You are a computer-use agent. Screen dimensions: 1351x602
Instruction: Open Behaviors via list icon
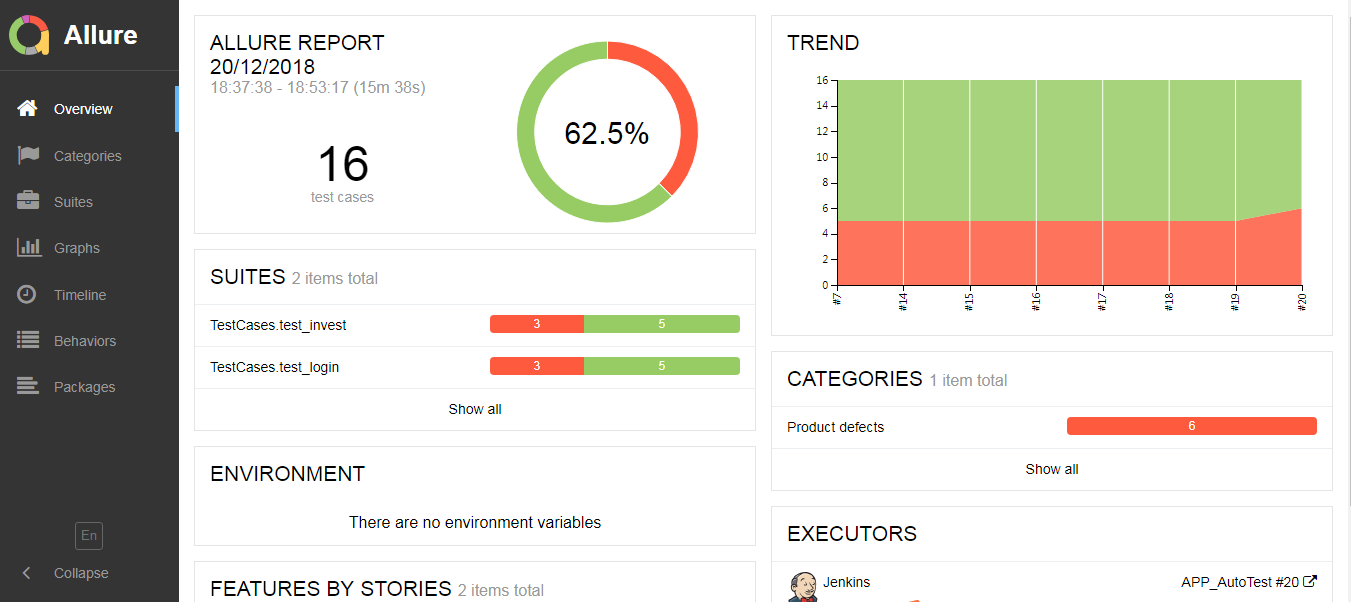click(28, 341)
